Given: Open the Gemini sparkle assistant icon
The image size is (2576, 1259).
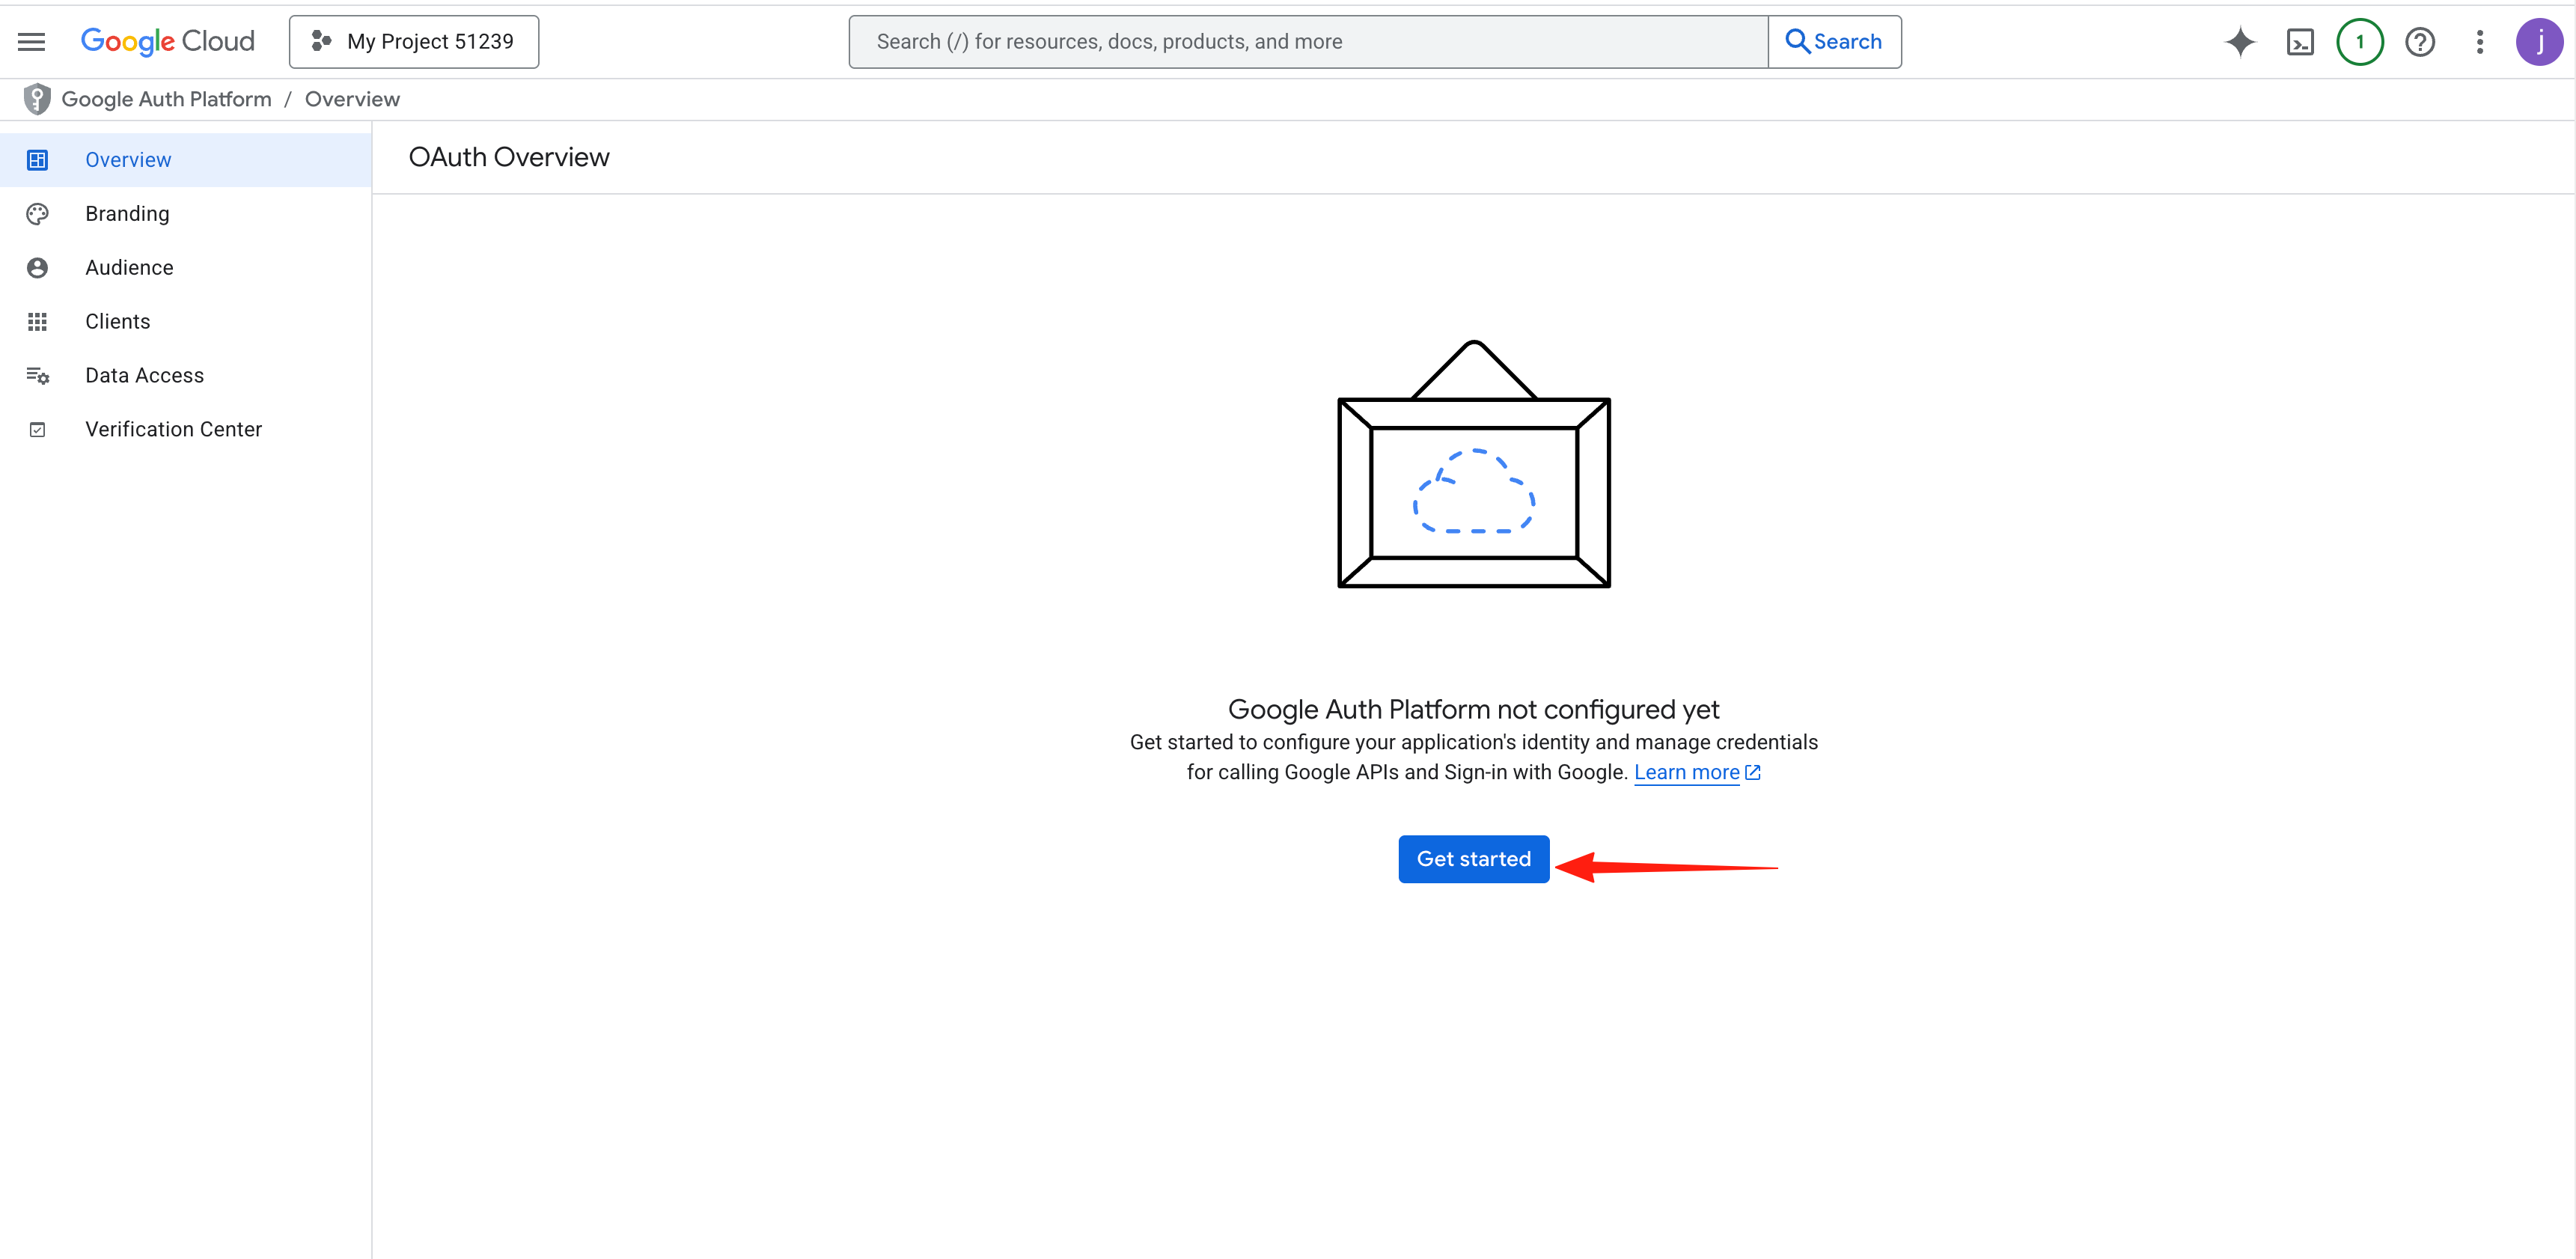Looking at the screenshot, I should (2240, 42).
